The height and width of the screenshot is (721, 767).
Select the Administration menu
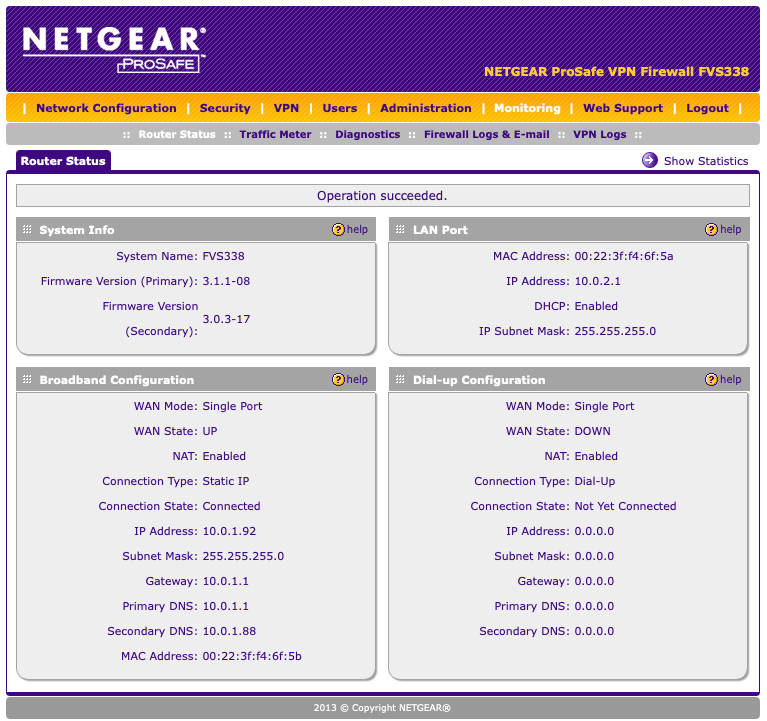click(x=426, y=108)
